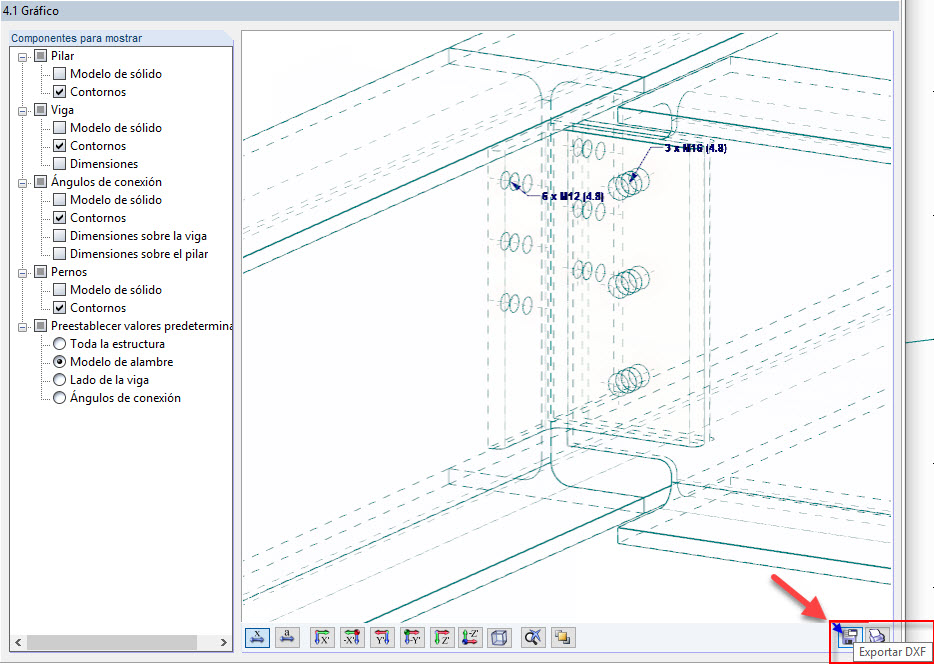Click the 3 x M16 (4.8) bolt label

(x=696, y=148)
